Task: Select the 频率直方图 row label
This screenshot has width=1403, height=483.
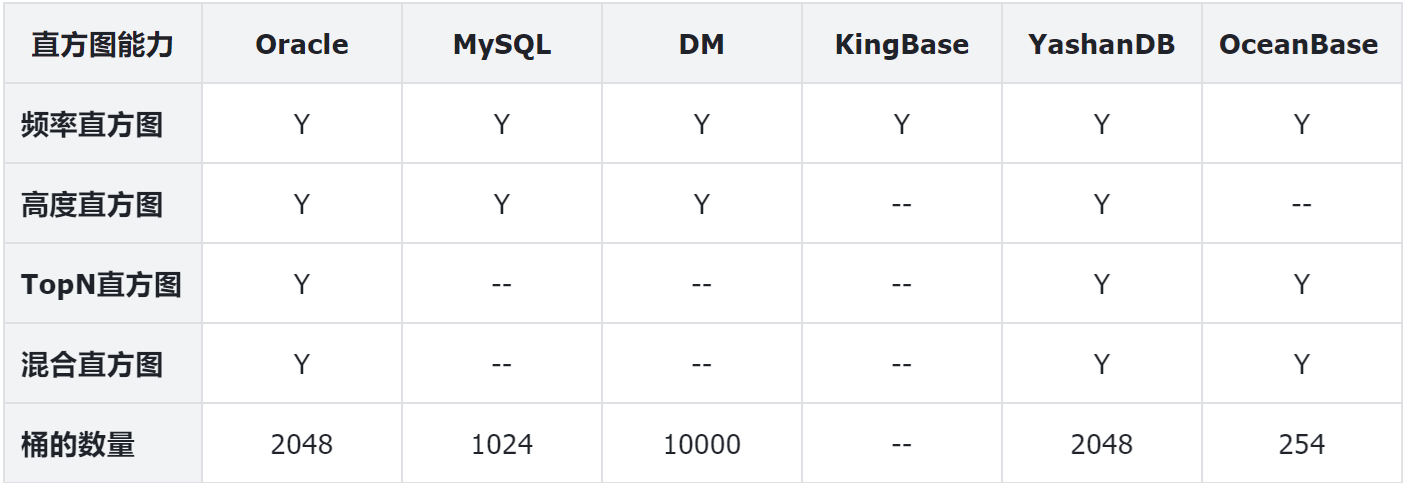Action: click(x=92, y=125)
